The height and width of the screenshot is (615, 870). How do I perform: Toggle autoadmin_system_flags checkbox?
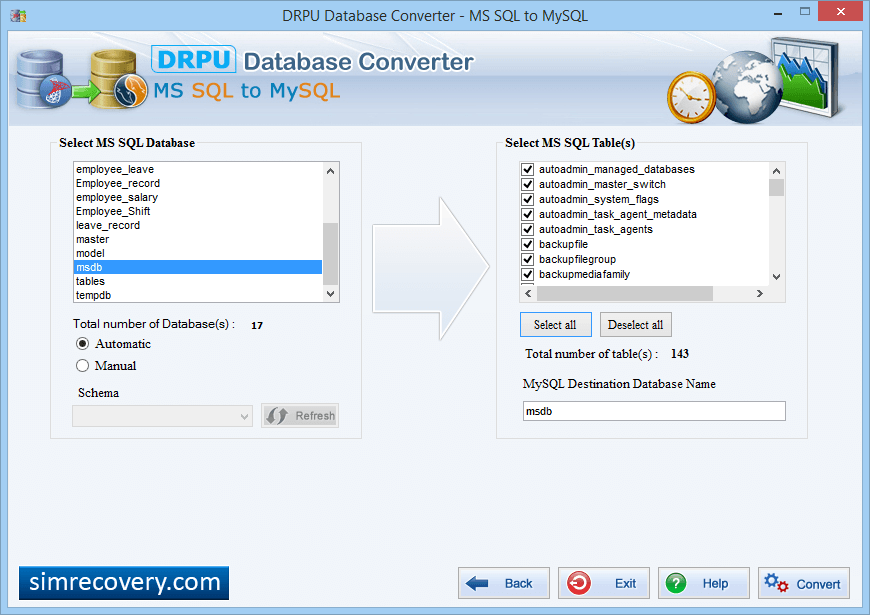click(x=528, y=199)
